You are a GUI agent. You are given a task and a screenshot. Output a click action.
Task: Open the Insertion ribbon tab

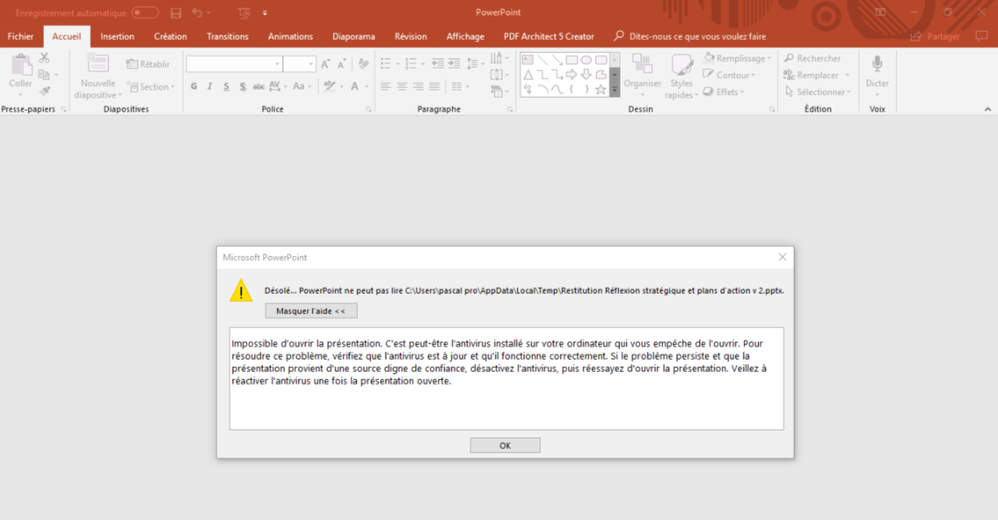pyautogui.click(x=117, y=36)
